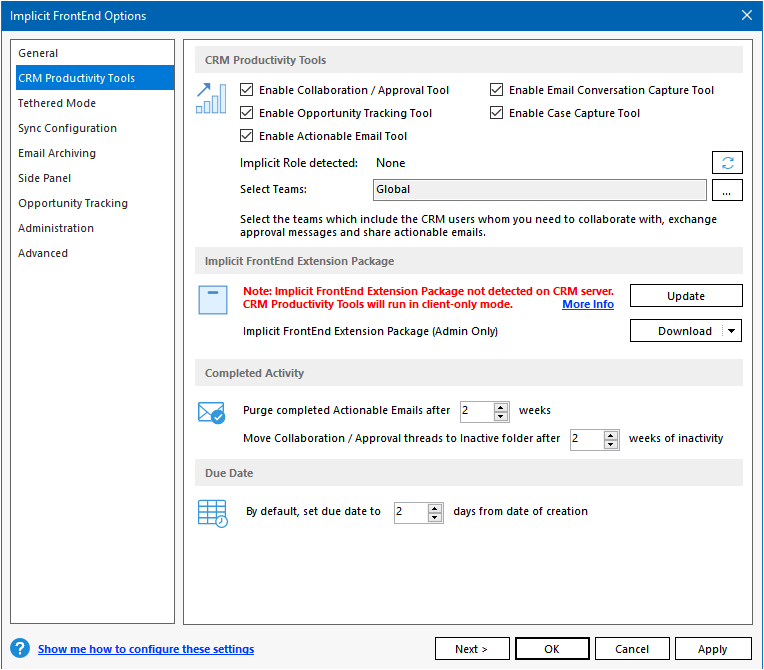Open the Sync Configuration section
764x670 pixels.
click(x=67, y=128)
